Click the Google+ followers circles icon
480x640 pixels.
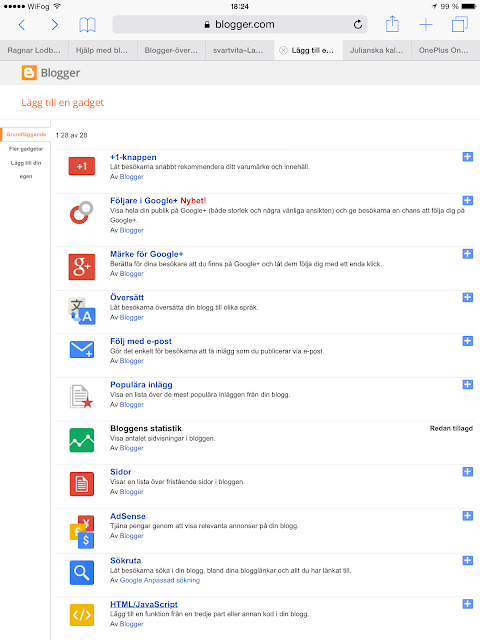[x=82, y=212]
